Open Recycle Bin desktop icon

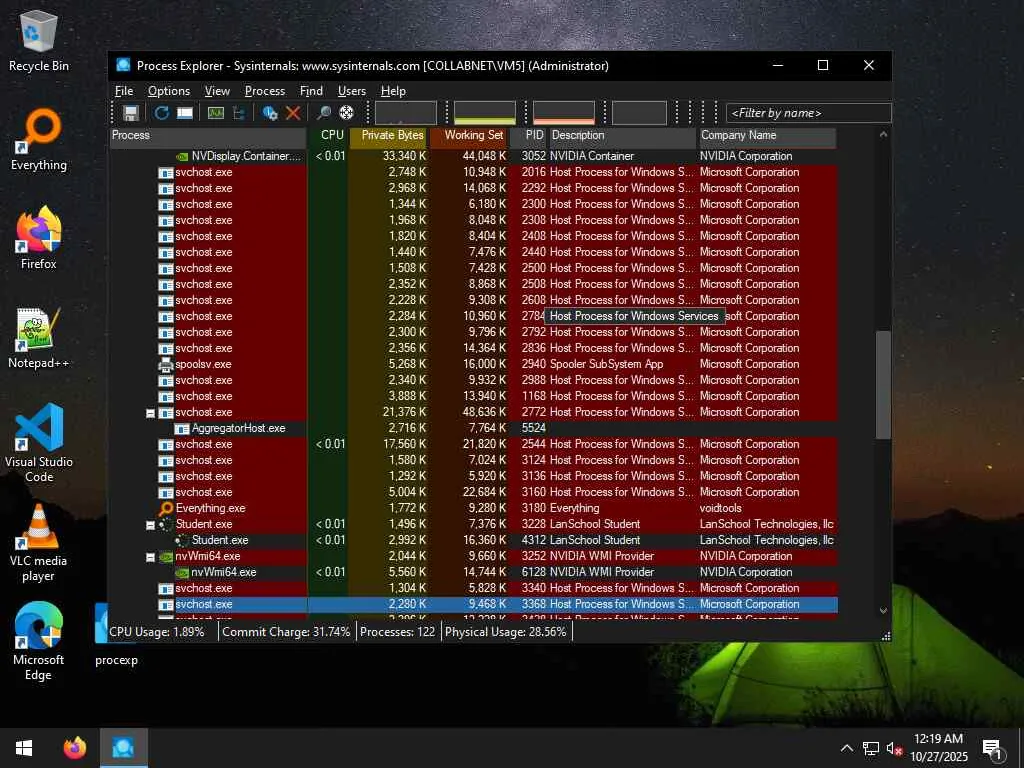pyautogui.click(x=39, y=42)
